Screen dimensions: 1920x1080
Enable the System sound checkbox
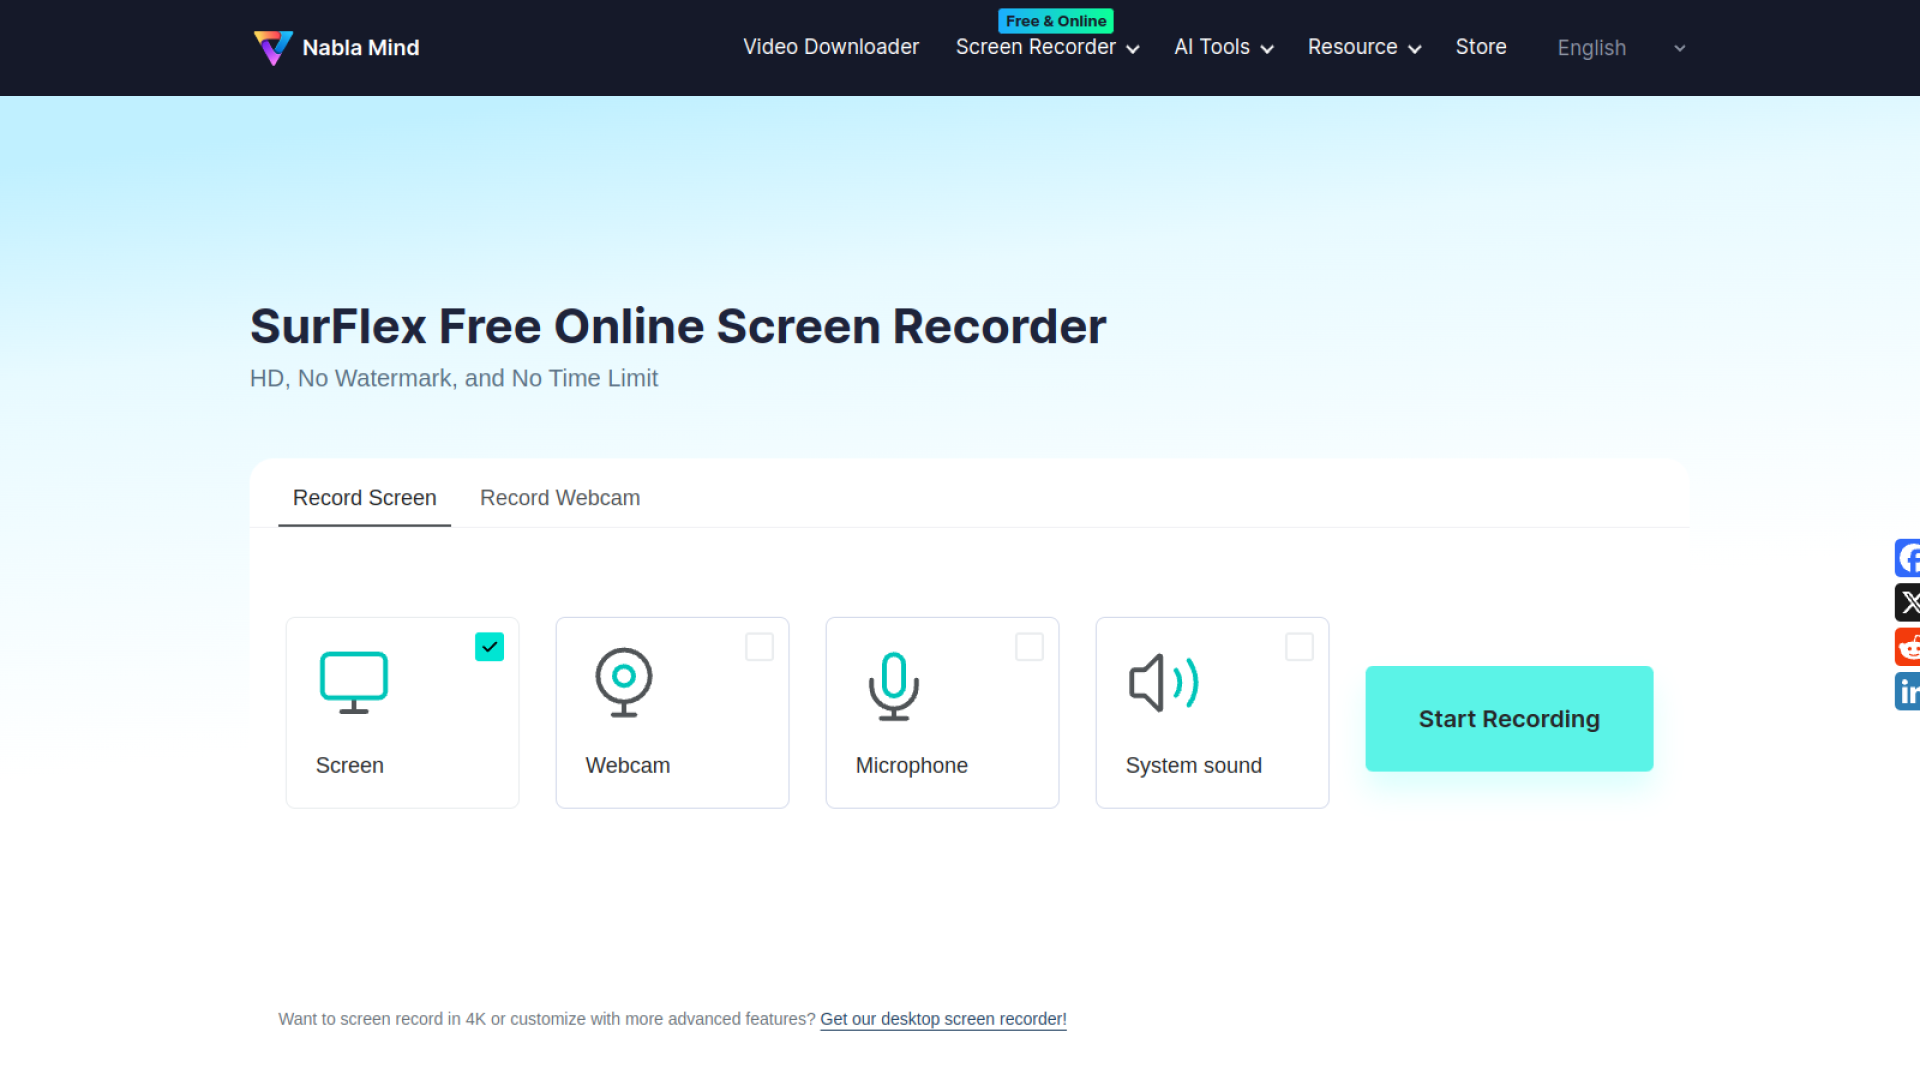(x=1299, y=647)
